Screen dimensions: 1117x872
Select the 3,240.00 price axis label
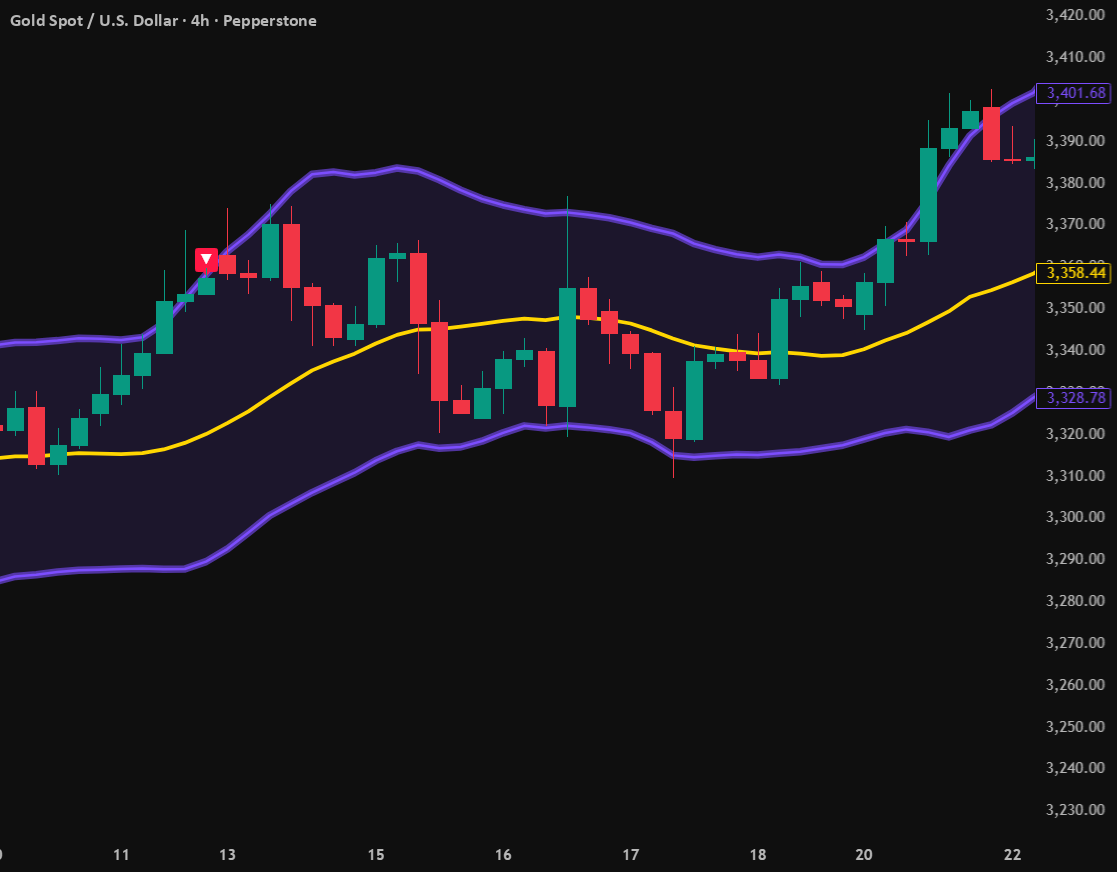1075,769
